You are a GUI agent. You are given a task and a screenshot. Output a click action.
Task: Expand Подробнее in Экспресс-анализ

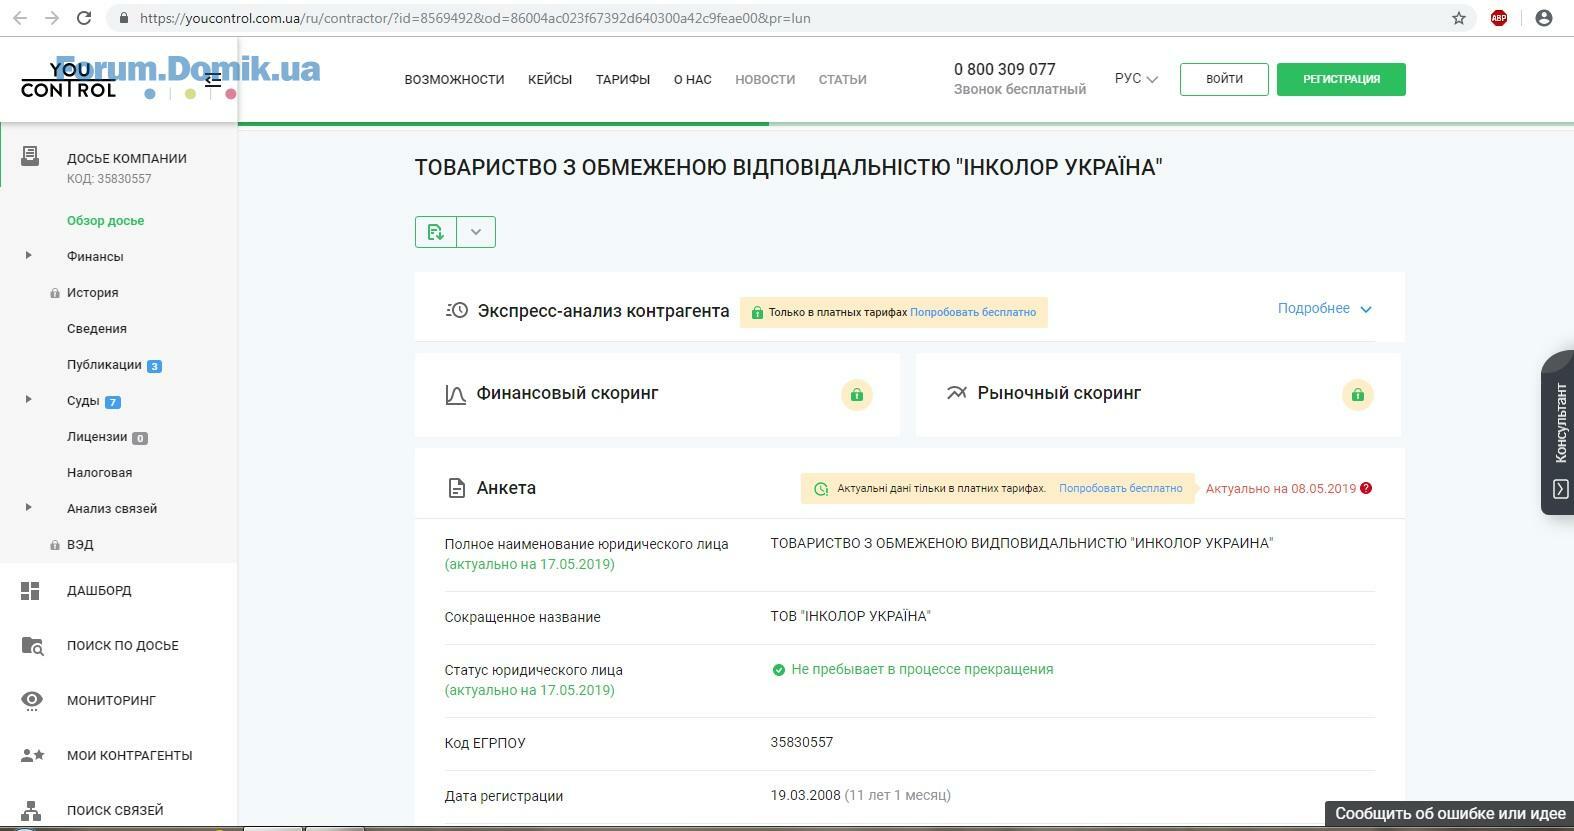[1324, 308]
